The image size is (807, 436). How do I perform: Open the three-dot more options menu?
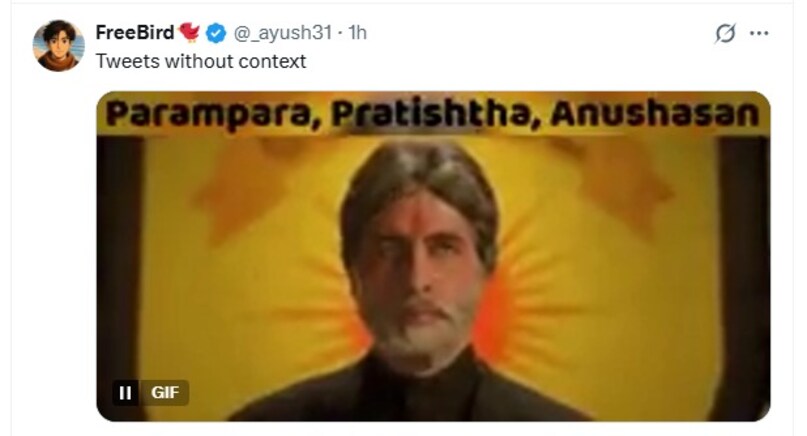click(759, 33)
